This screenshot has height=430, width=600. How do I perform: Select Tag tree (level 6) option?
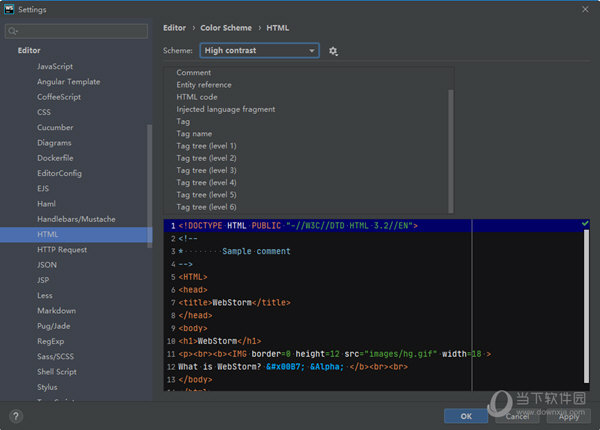coord(206,207)
